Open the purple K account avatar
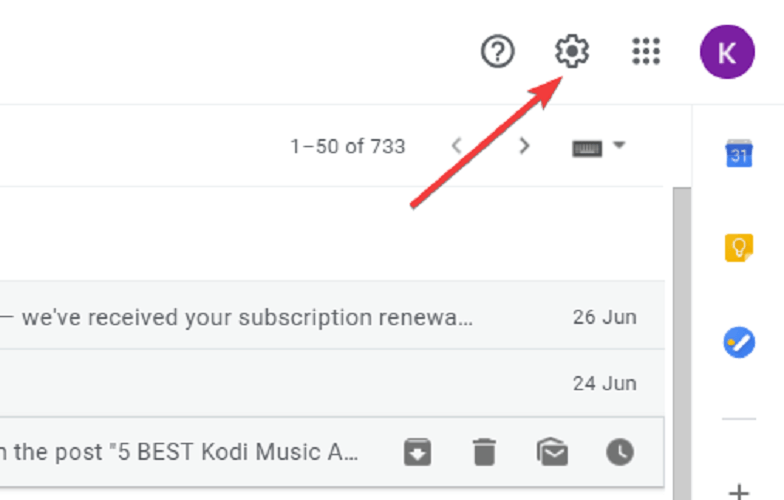Viewport: 784px width, 500px height. click(727, 51)
